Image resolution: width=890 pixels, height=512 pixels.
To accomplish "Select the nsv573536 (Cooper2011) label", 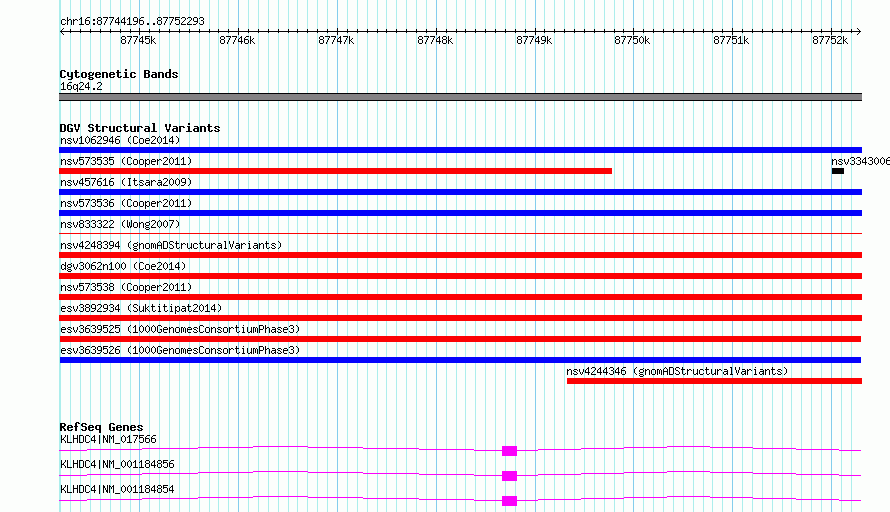I will pyautogui.click(x=126, y=203).
